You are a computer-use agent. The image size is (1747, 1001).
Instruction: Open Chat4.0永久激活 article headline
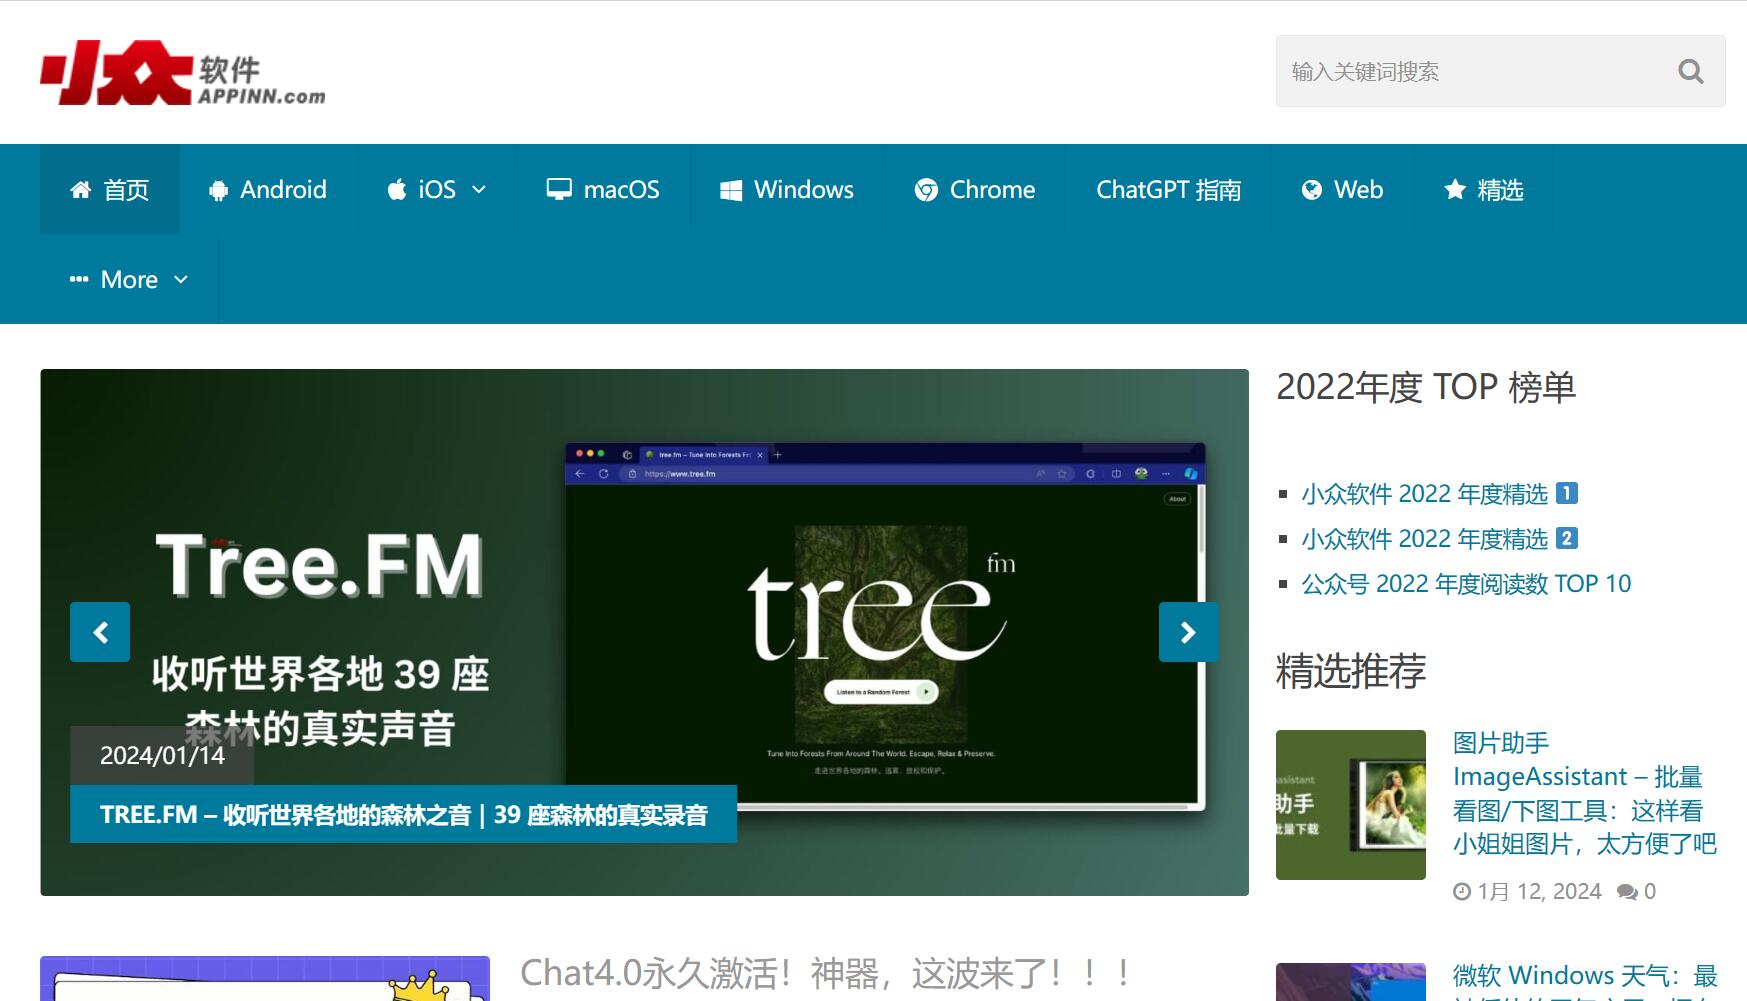[826, 972]
